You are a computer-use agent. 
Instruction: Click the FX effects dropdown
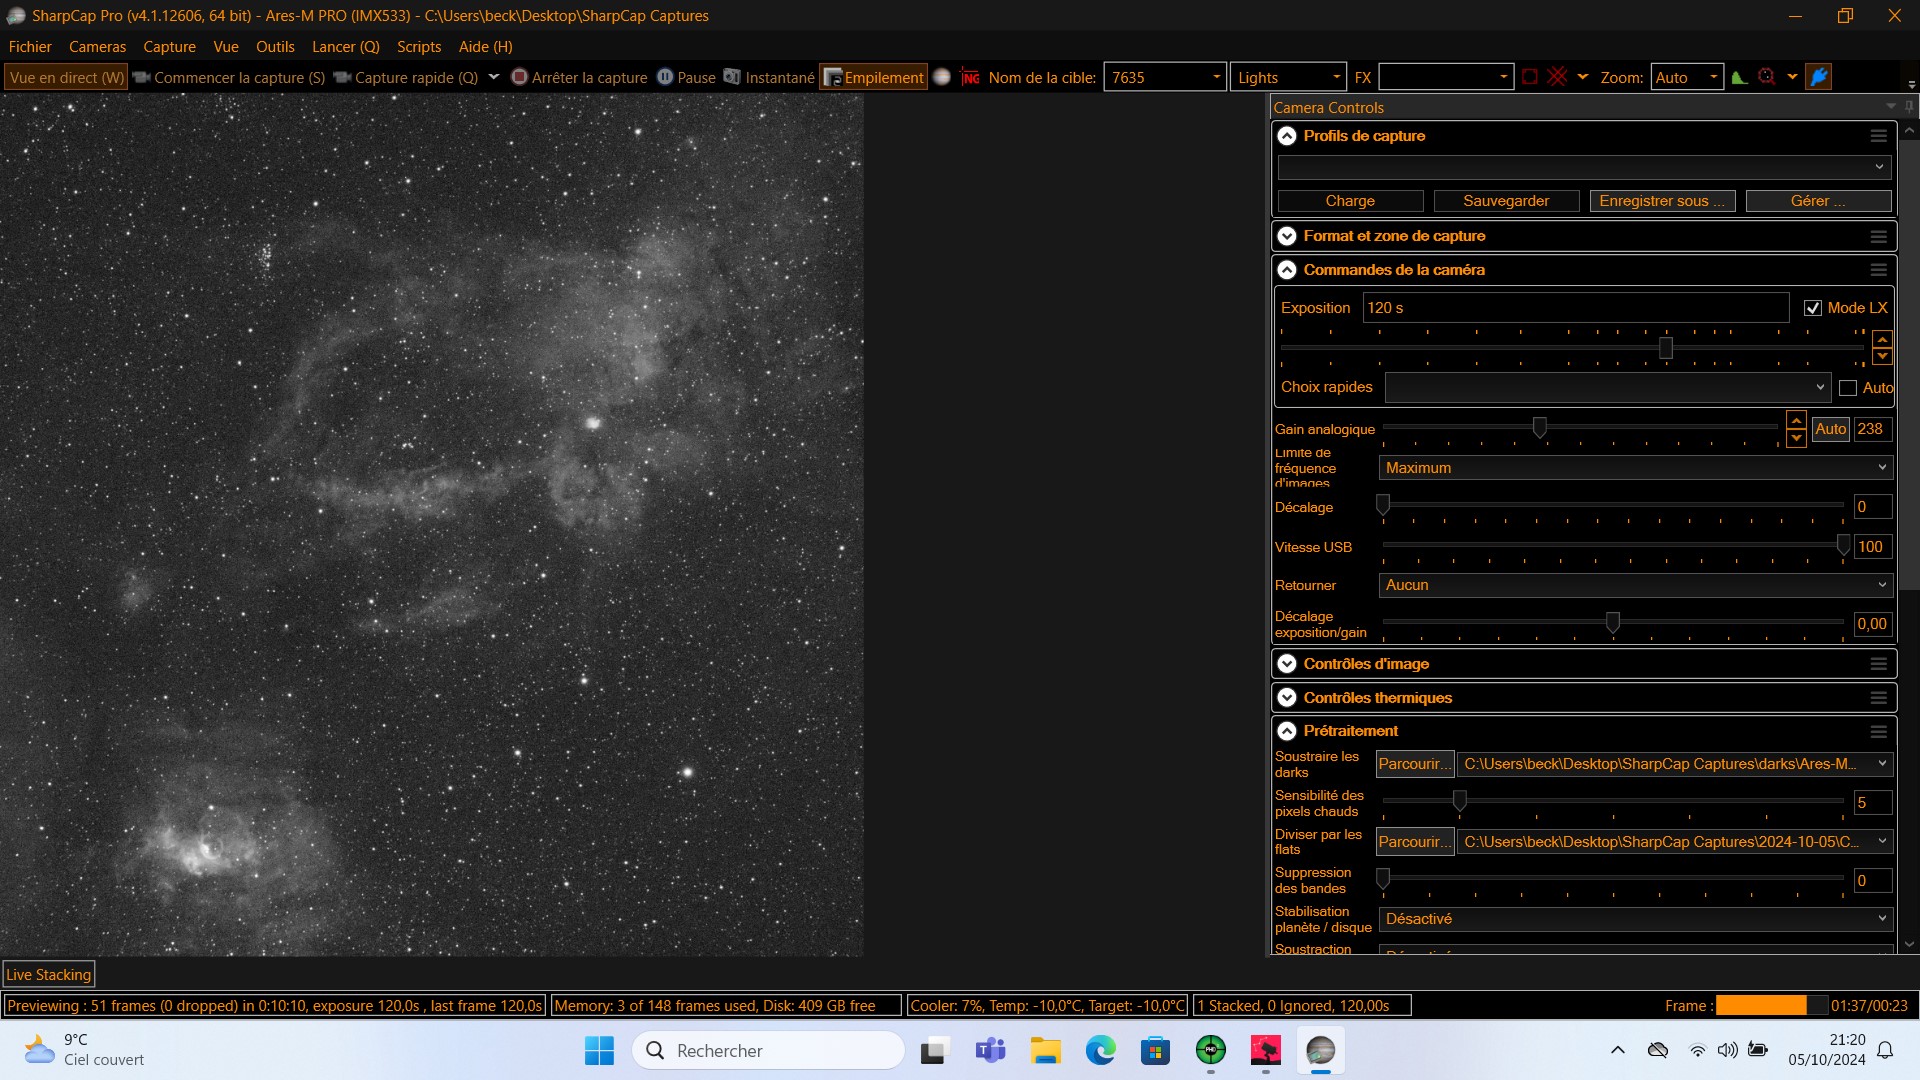[x=1445, y=77]
